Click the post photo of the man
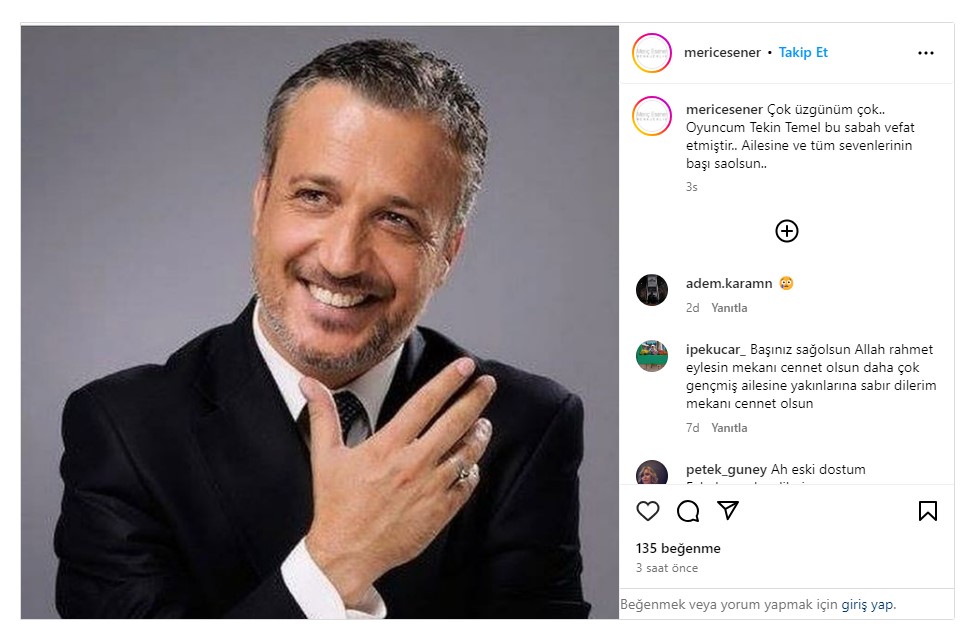972x627 pixels. coord(320,320)
